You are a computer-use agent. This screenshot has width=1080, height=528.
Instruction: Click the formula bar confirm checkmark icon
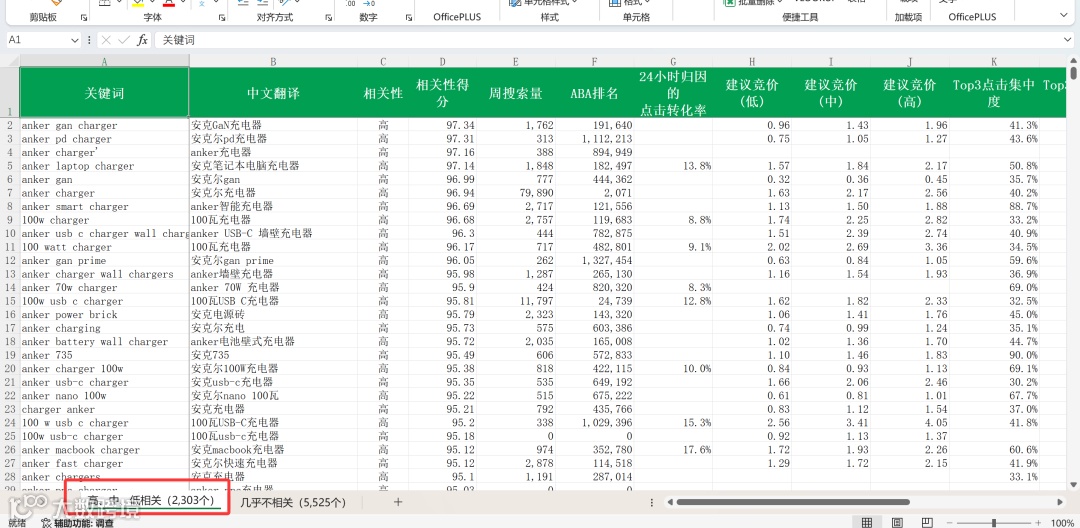point(123,40)
